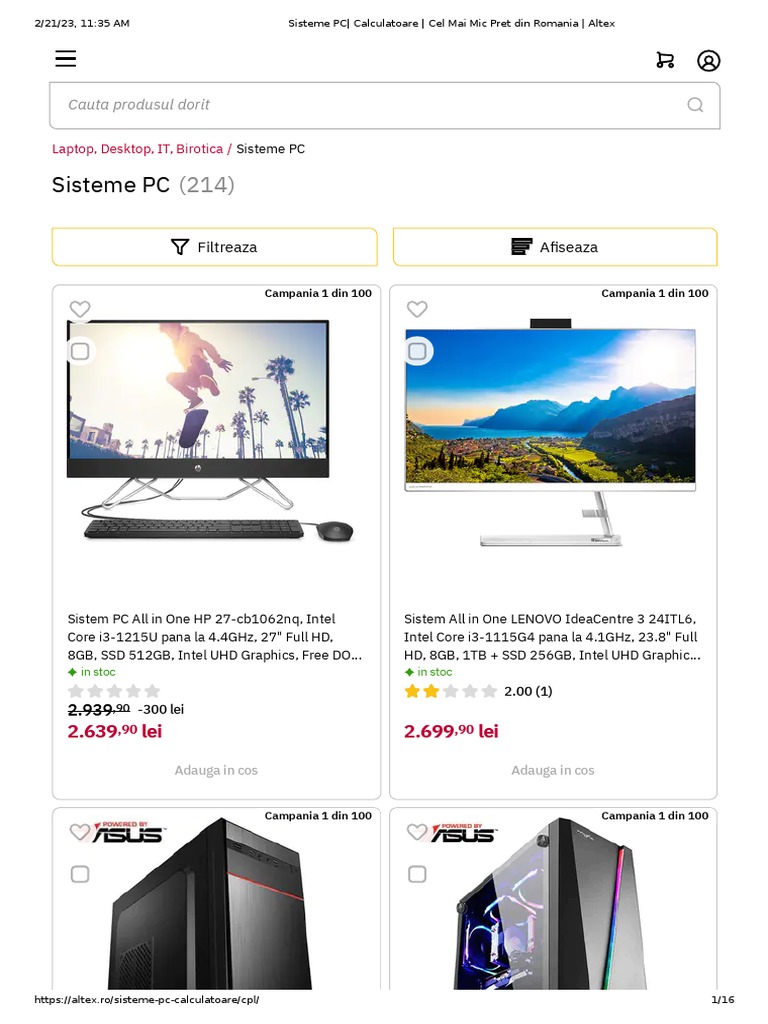This screenshot has width=768, height=1024.
Task: Go to Laptop, Desktop, IT, Birotica breadcrumb
Action: click(x=137, y=149)
